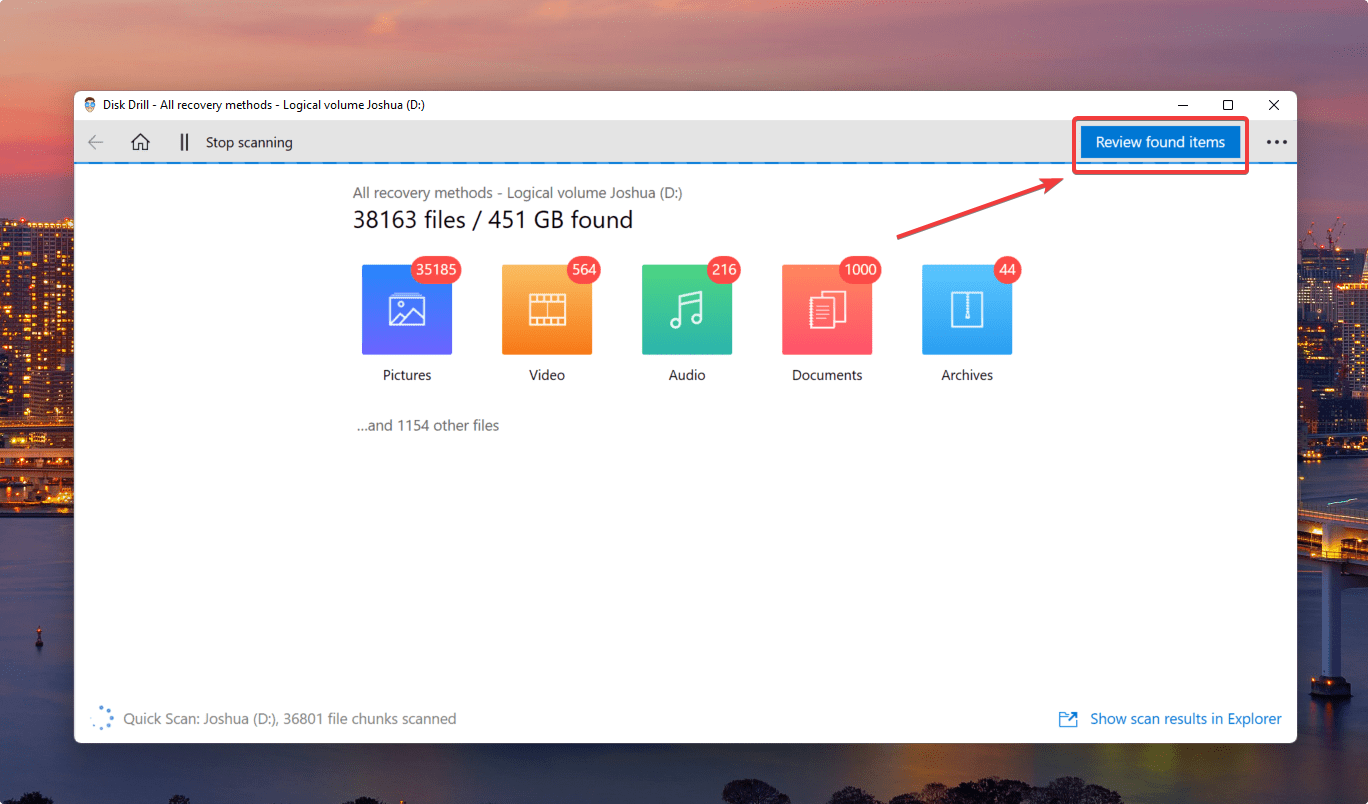1368x804 pixels.
Task: Close the Disk Drill window
Action: (1274, 105)
